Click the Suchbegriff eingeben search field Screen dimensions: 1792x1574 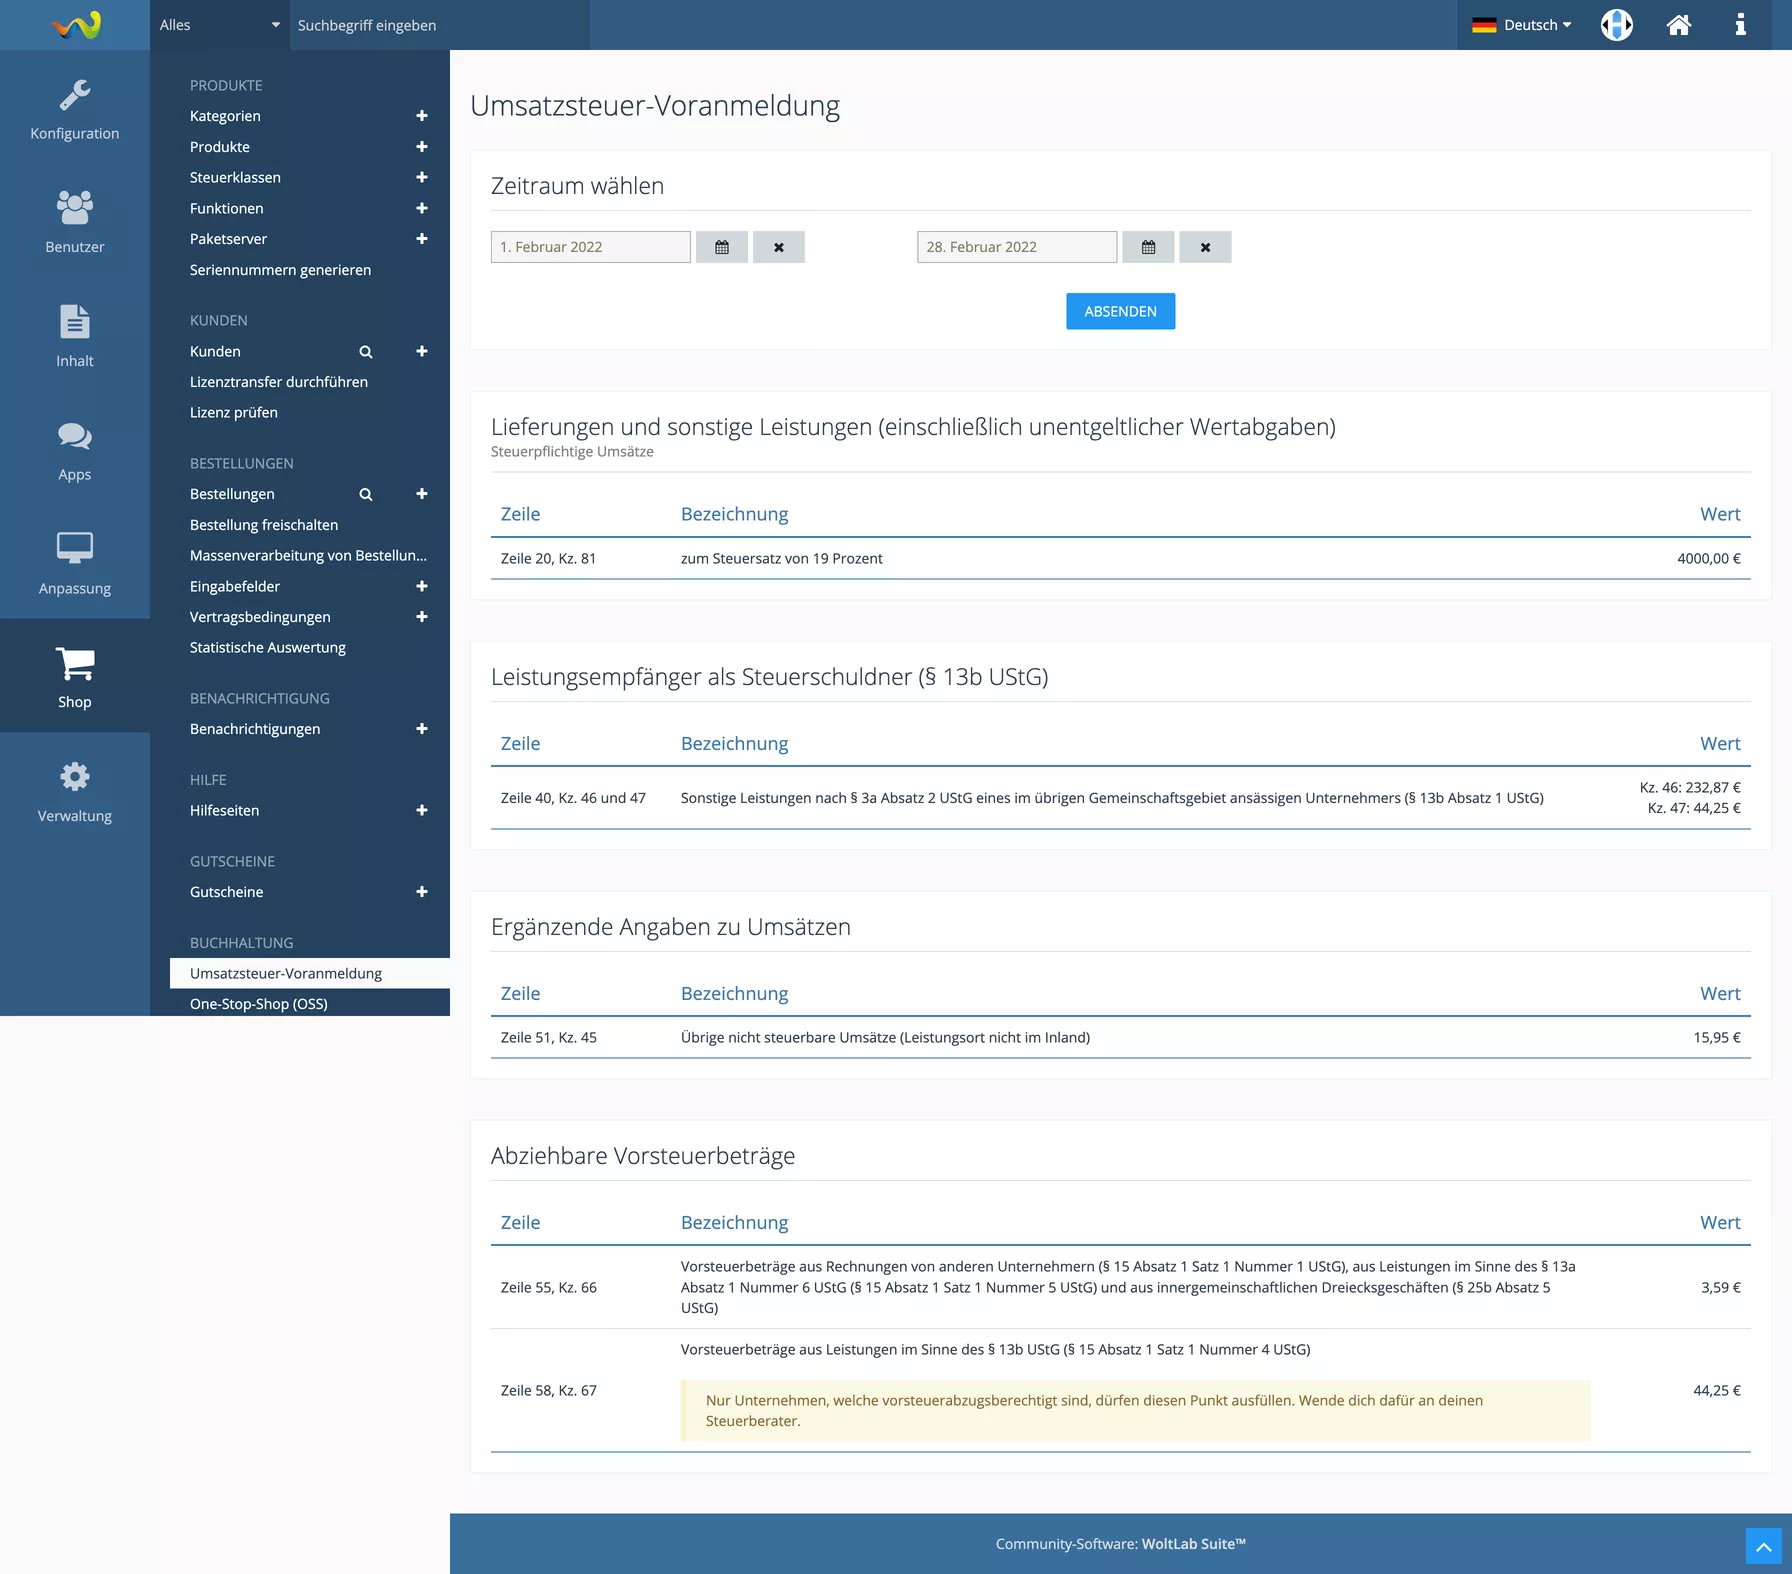click(440, 25)
